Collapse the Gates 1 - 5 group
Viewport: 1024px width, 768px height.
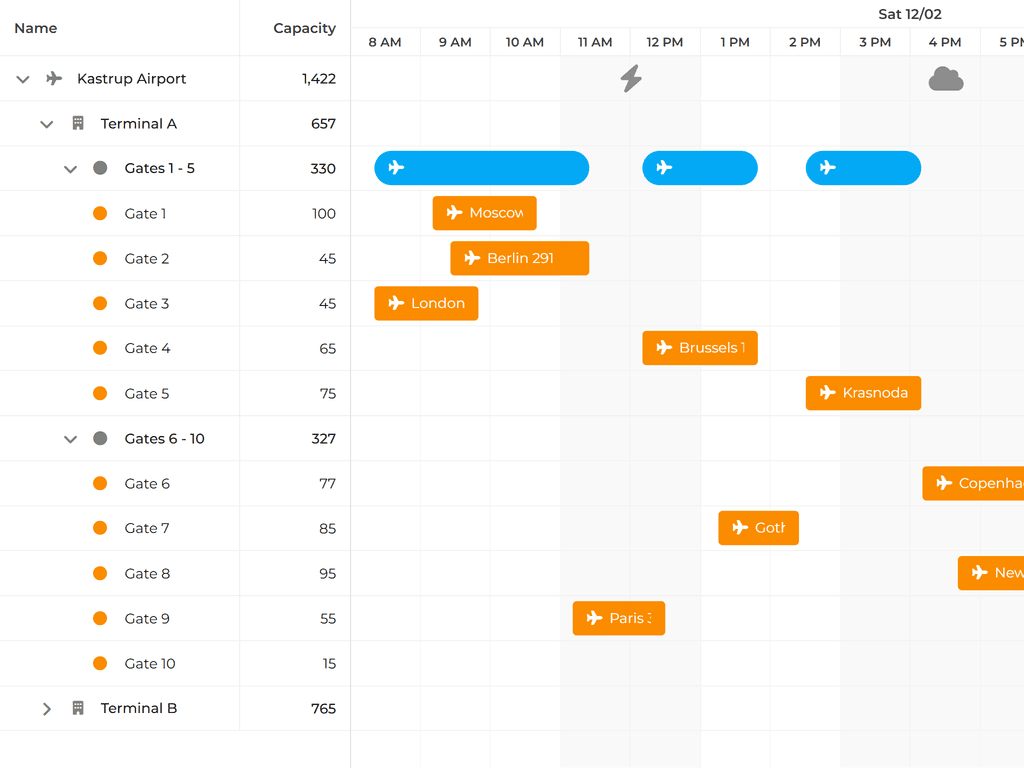[x=70, y=169]
